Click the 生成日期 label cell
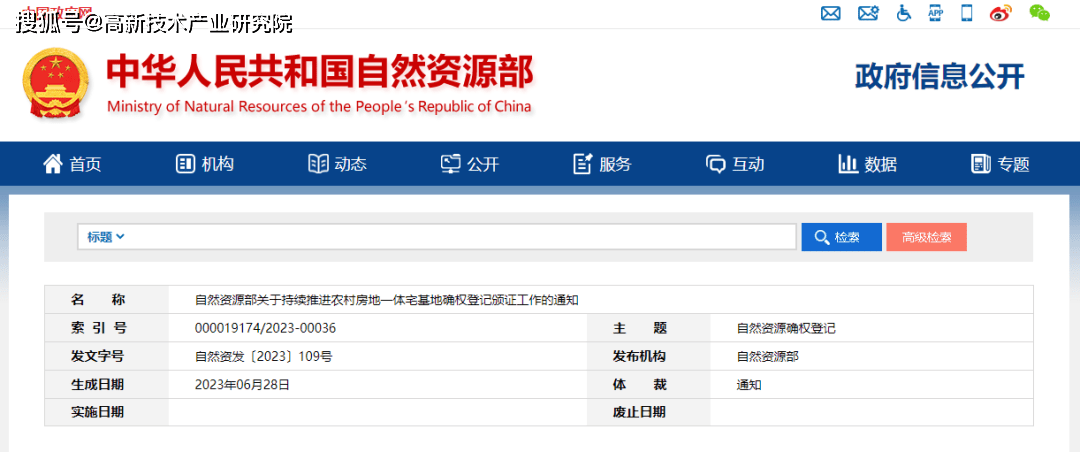Screen dimensions: 1080x452 pos(107,384)
